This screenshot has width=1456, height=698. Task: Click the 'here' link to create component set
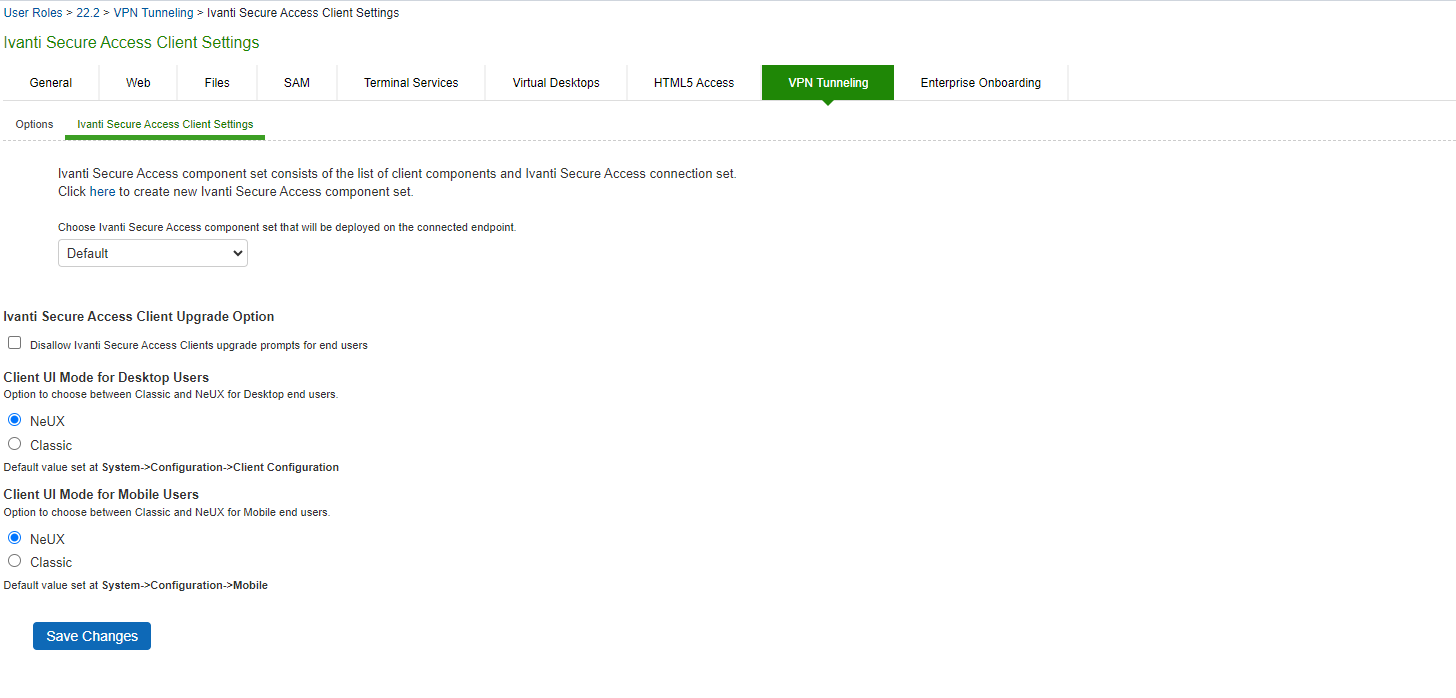(102, 191)
